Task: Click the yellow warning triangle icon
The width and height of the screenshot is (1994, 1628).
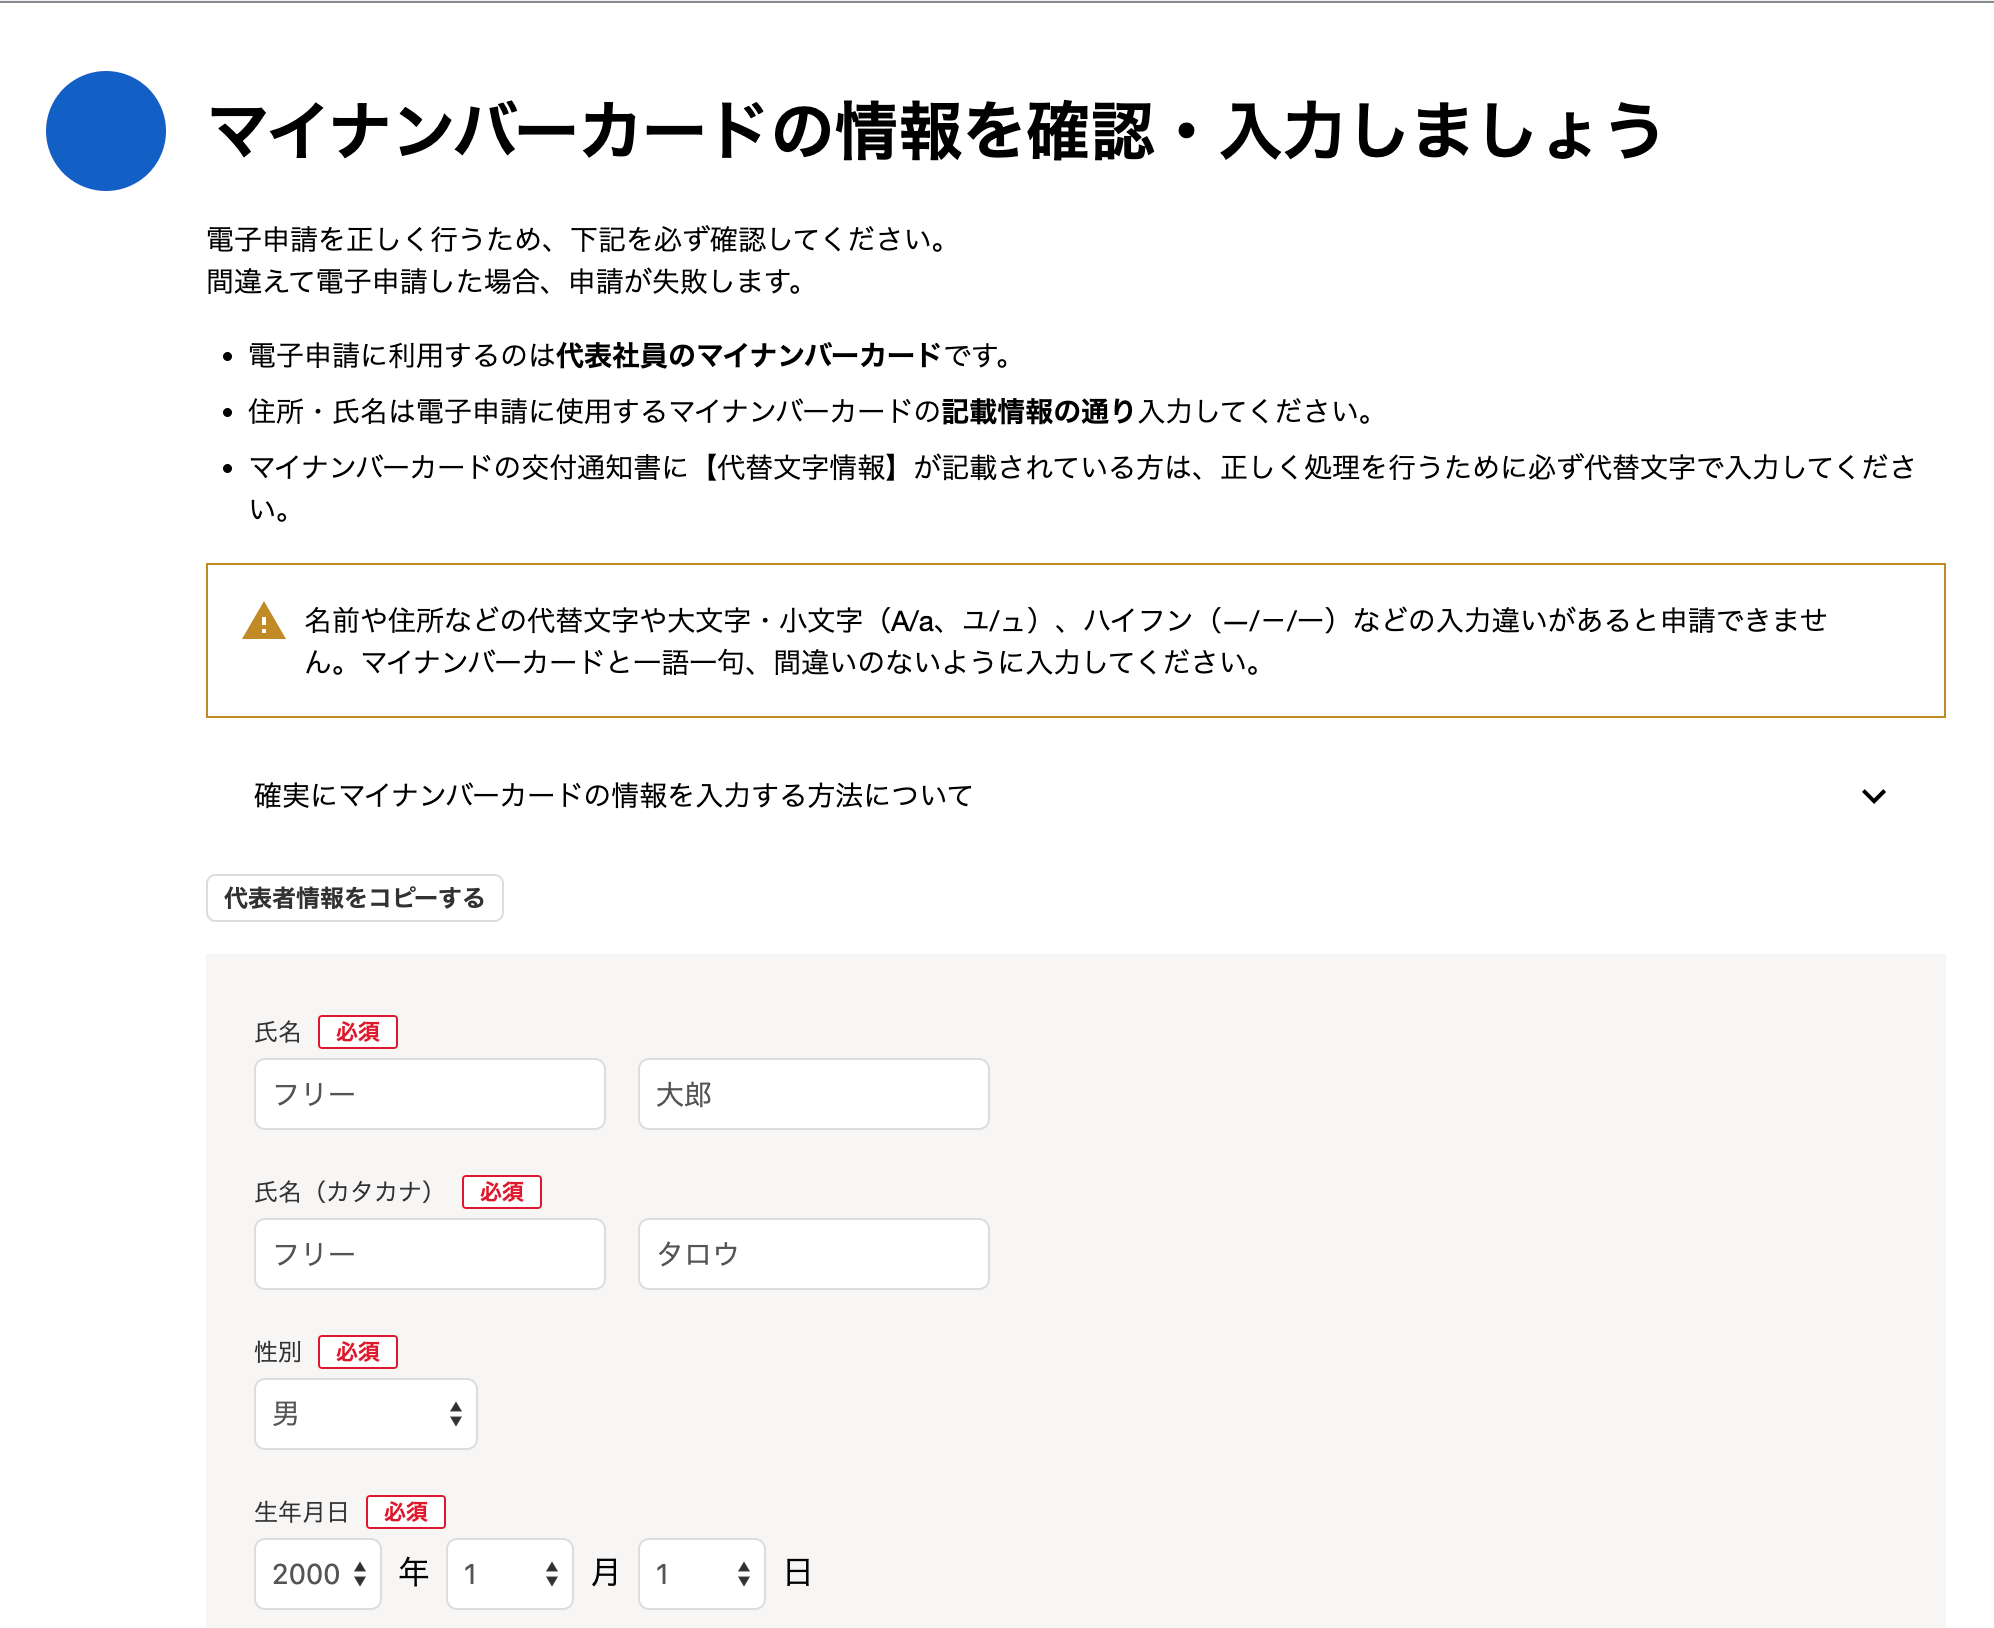Action: (264, 621)
